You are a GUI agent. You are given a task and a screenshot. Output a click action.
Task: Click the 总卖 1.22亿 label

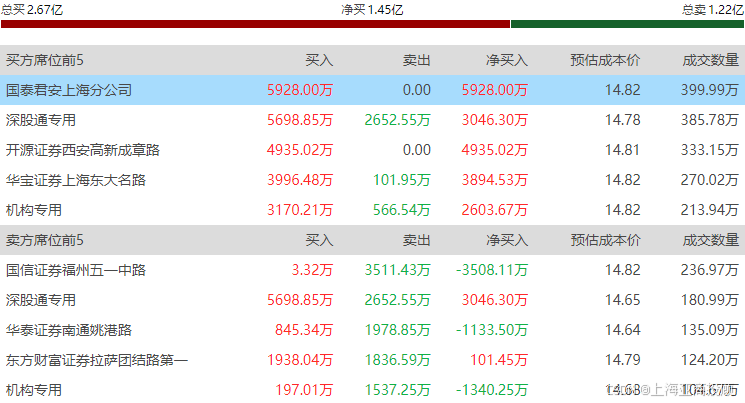713,10
